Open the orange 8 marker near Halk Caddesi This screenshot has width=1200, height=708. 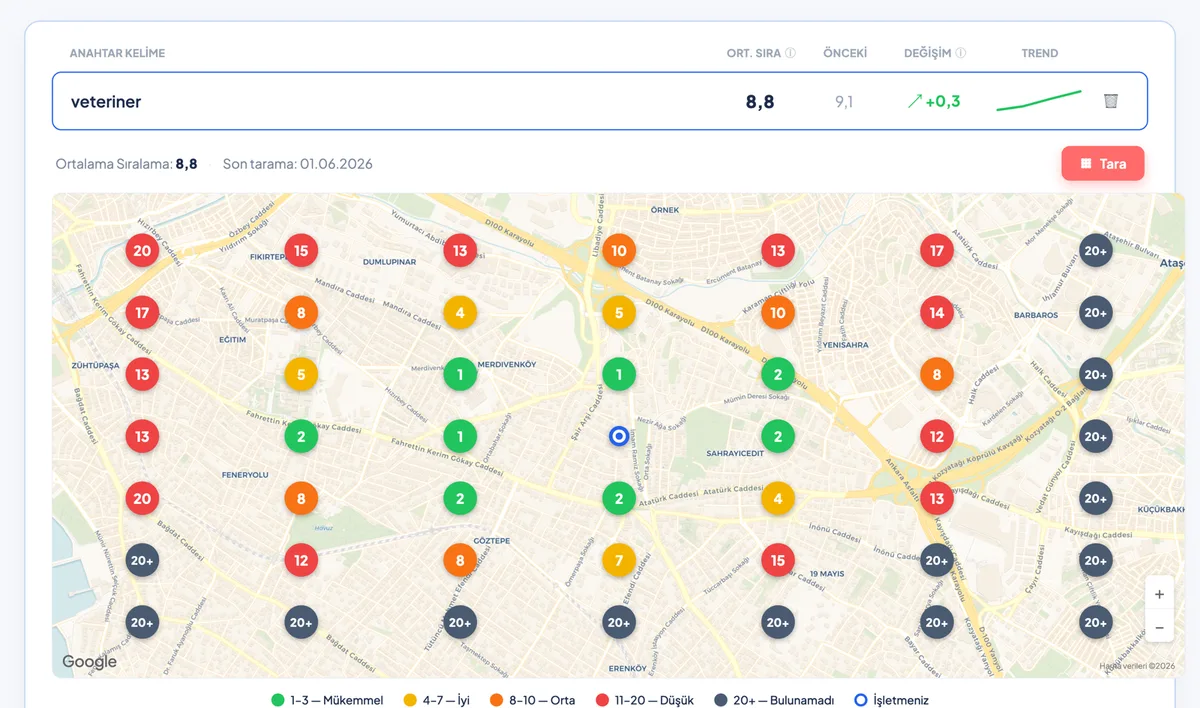click(937, 374)
